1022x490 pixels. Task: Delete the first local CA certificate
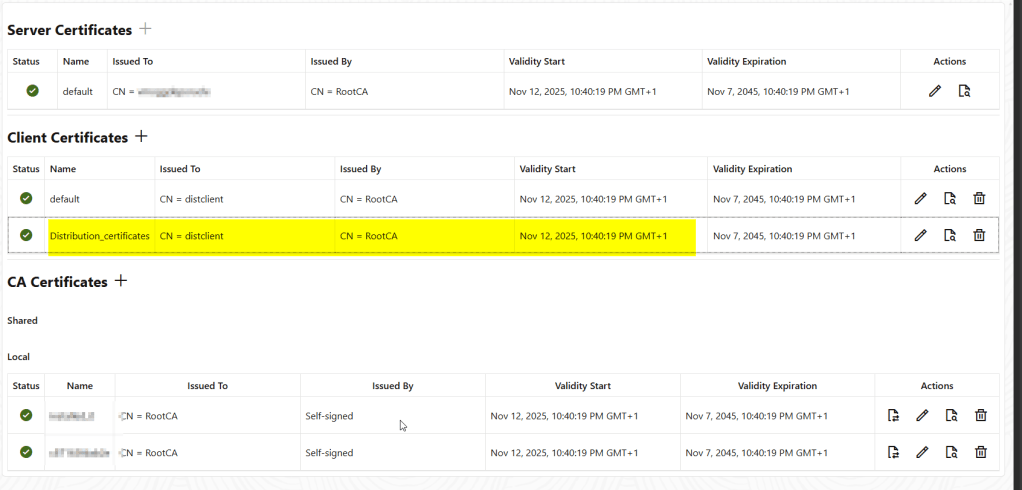tap(981, 415)
